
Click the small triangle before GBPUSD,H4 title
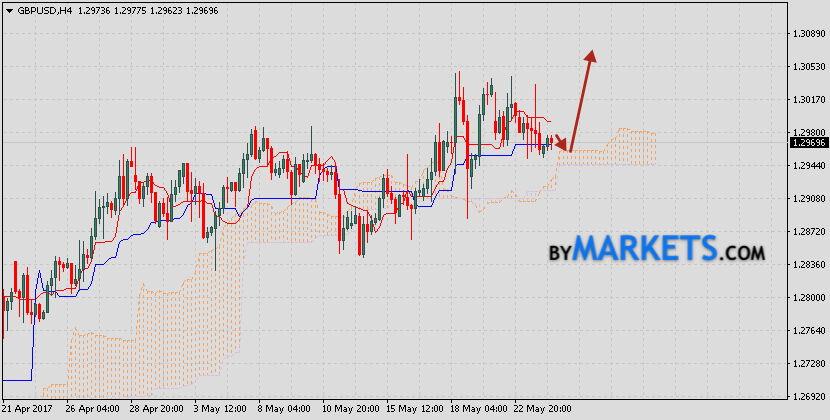(x=9, y=10)
